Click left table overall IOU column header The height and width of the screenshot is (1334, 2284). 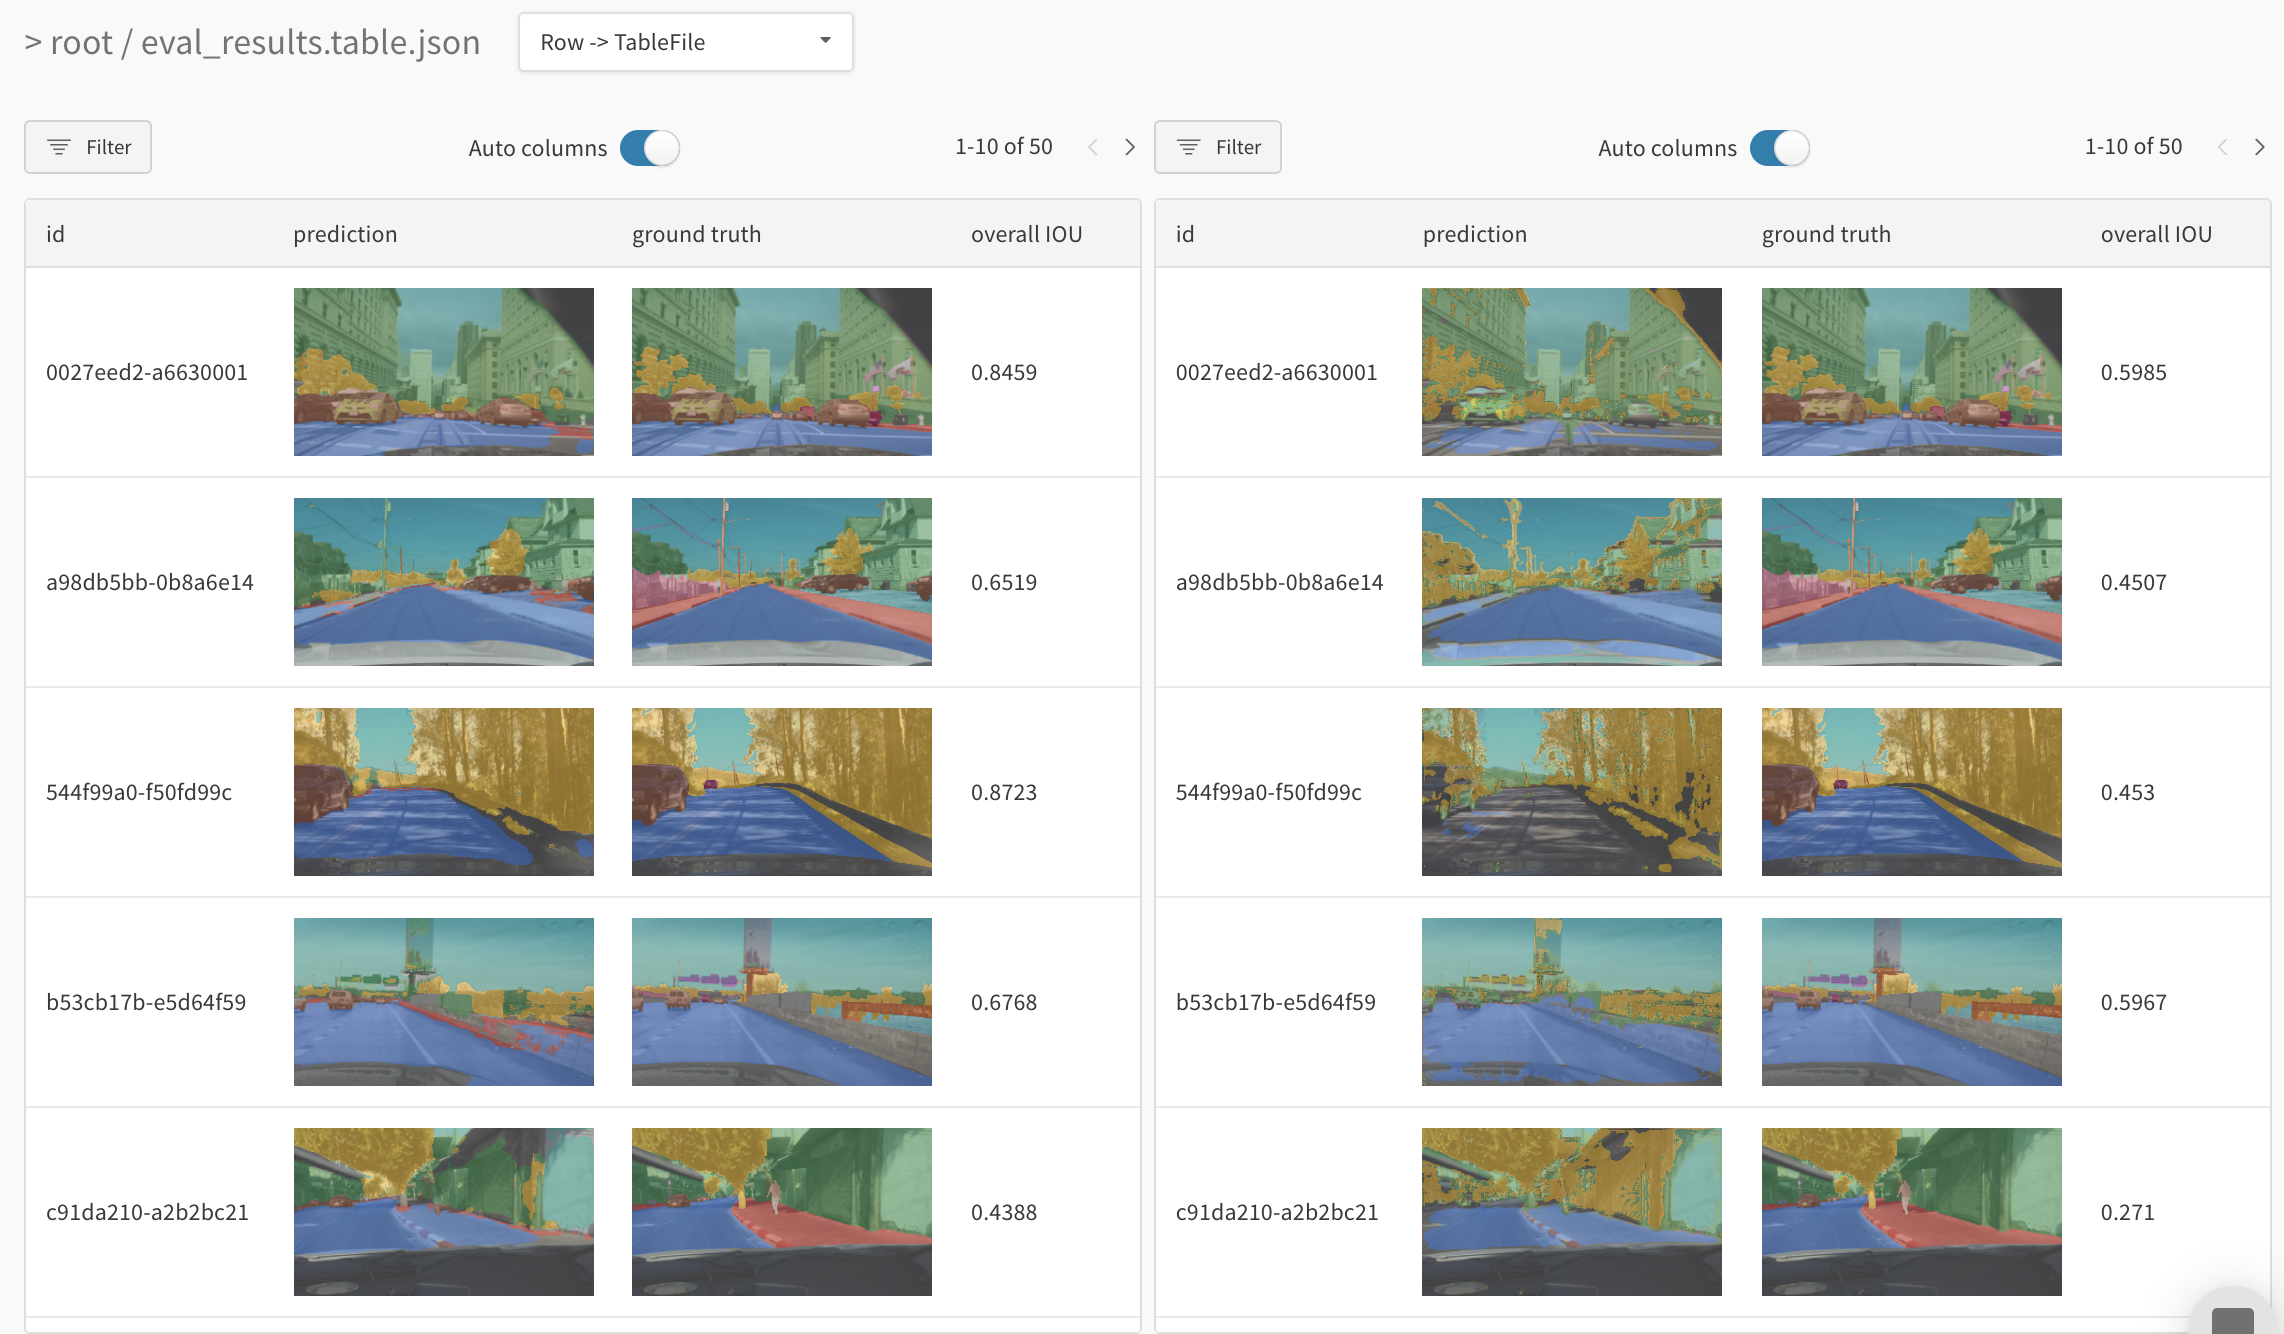pos(1026,234)
